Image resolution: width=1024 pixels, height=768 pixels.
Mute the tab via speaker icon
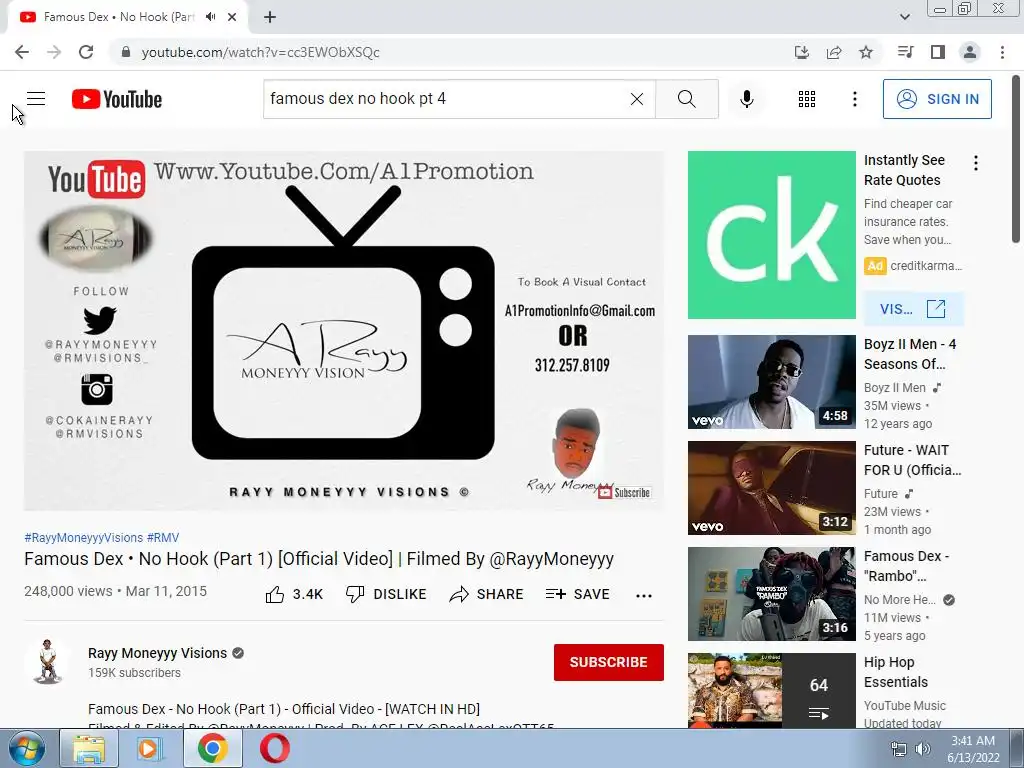click(x=210, y=17)
